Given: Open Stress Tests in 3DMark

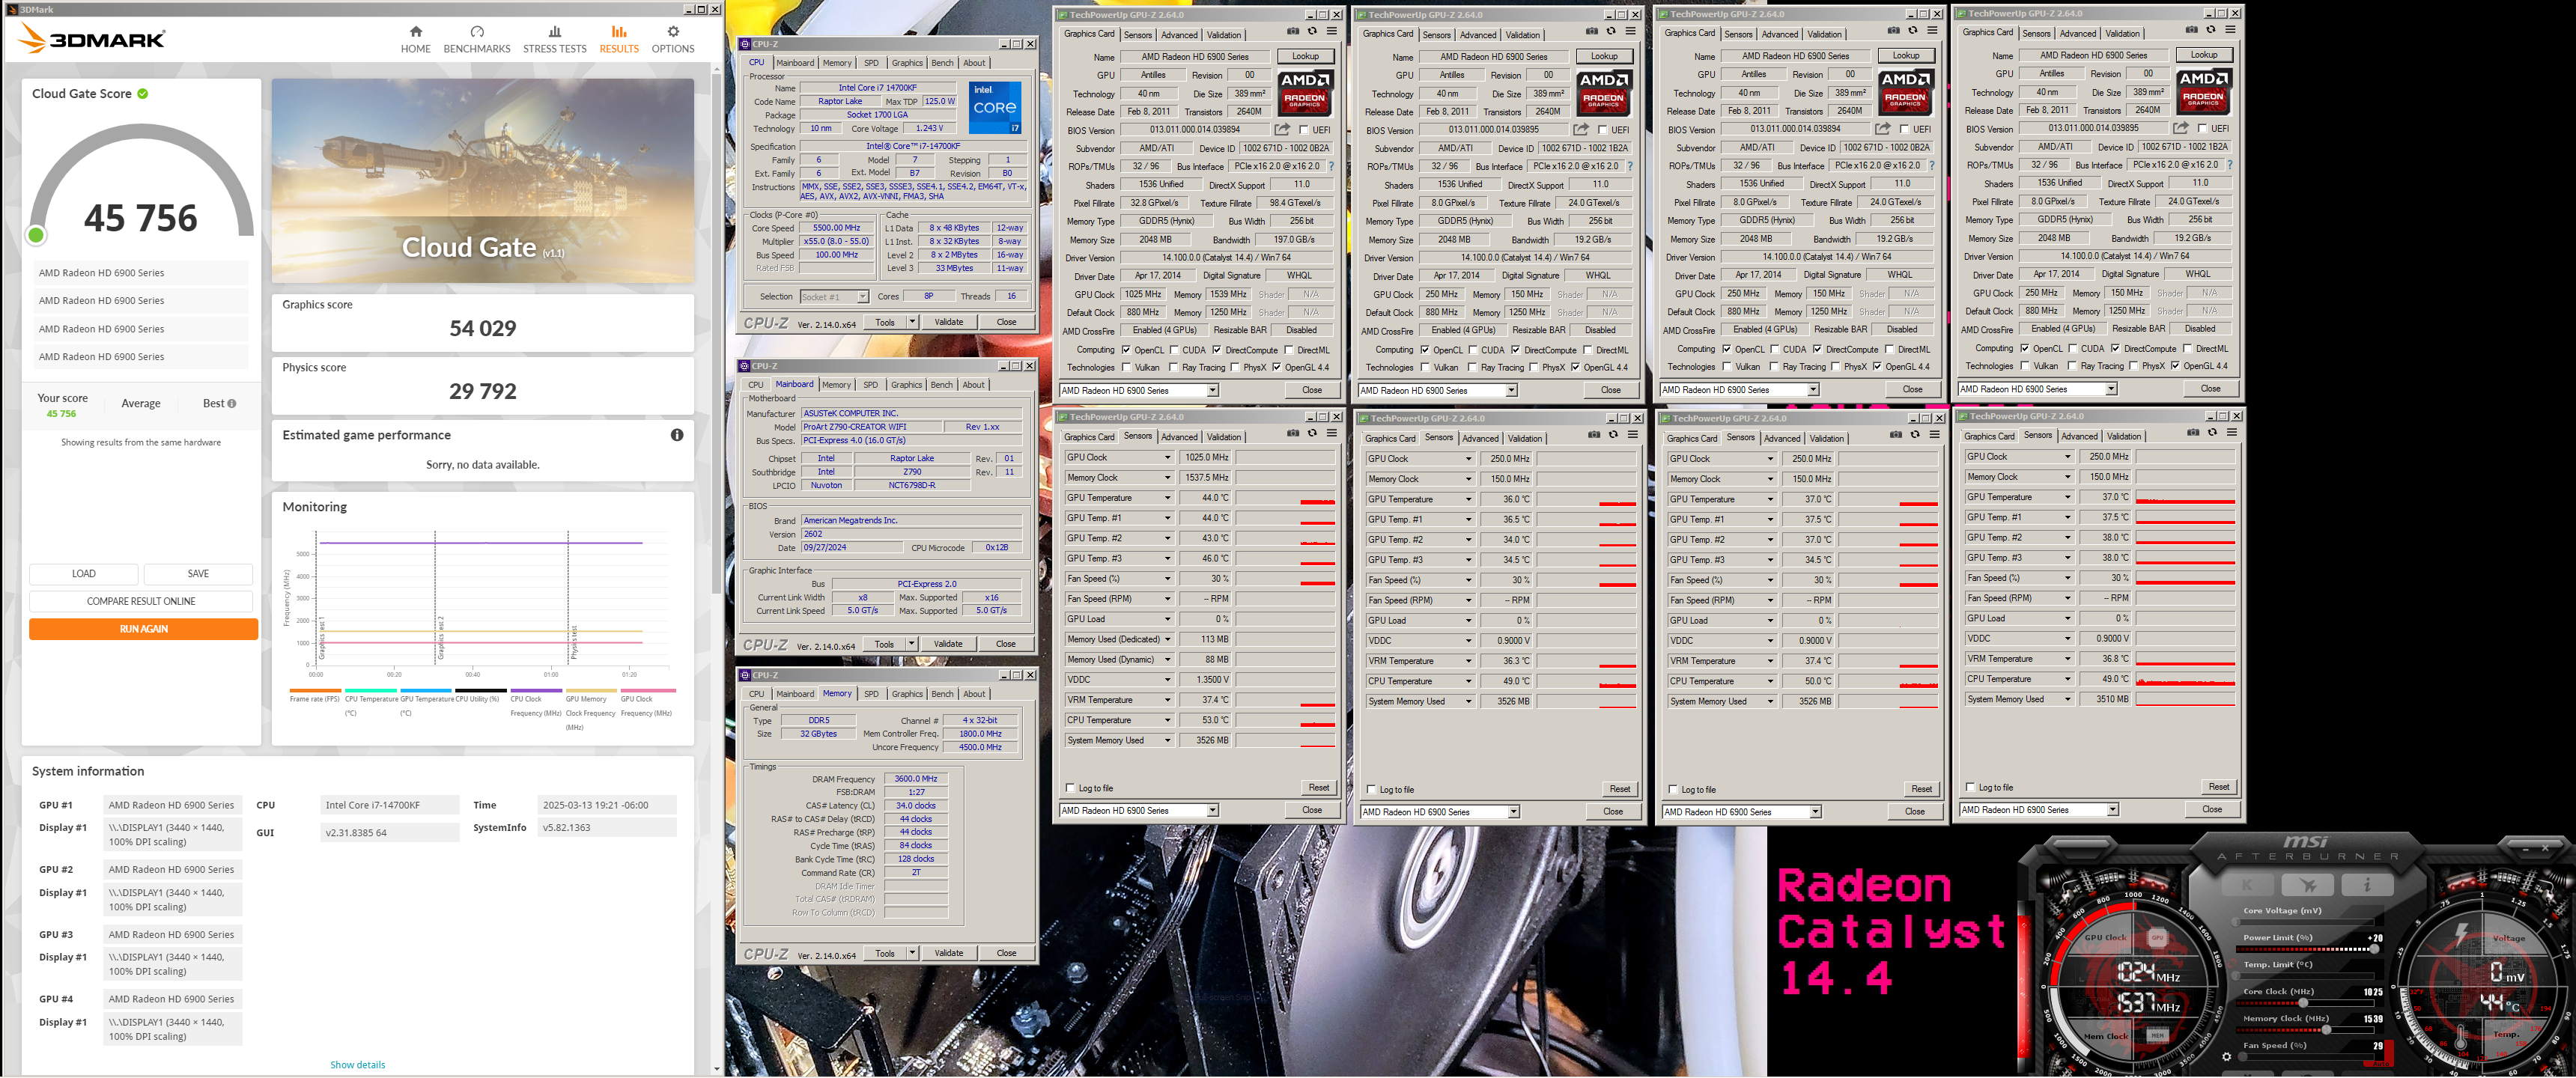Looking at the screenshot, I should click(x=554, y=39).
